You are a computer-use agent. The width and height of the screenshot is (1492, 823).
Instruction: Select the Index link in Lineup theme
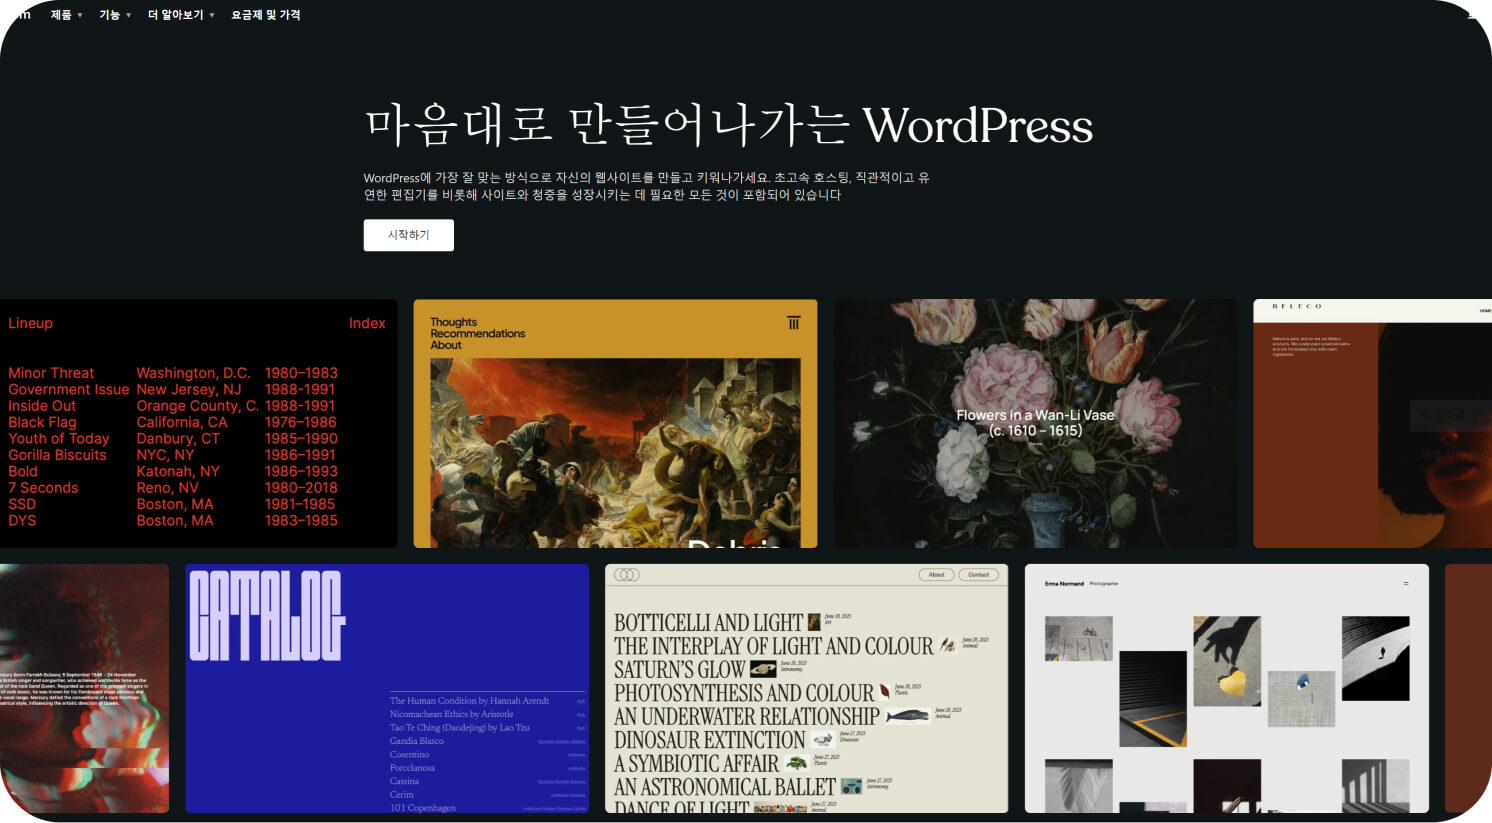tap(367, 323)
